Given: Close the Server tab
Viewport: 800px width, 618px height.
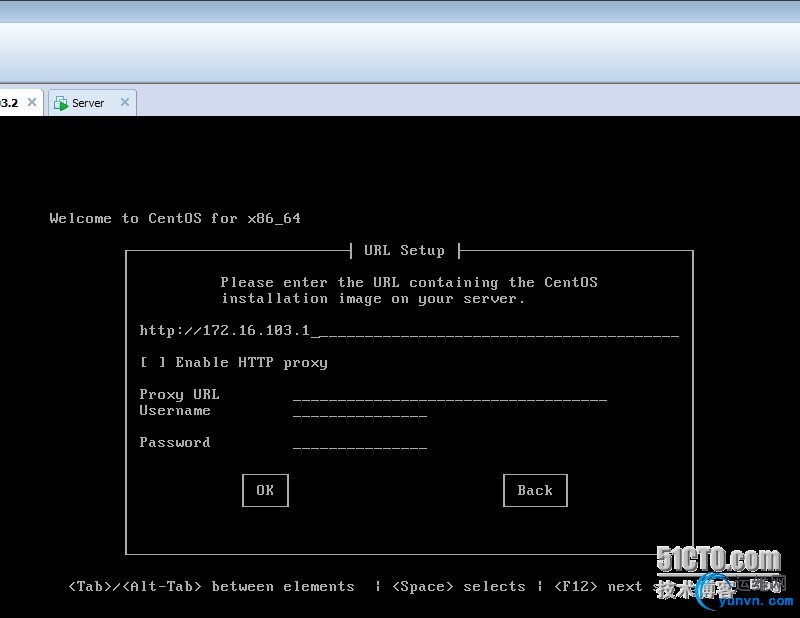Looking at the screenshot, I should [124, 102].
